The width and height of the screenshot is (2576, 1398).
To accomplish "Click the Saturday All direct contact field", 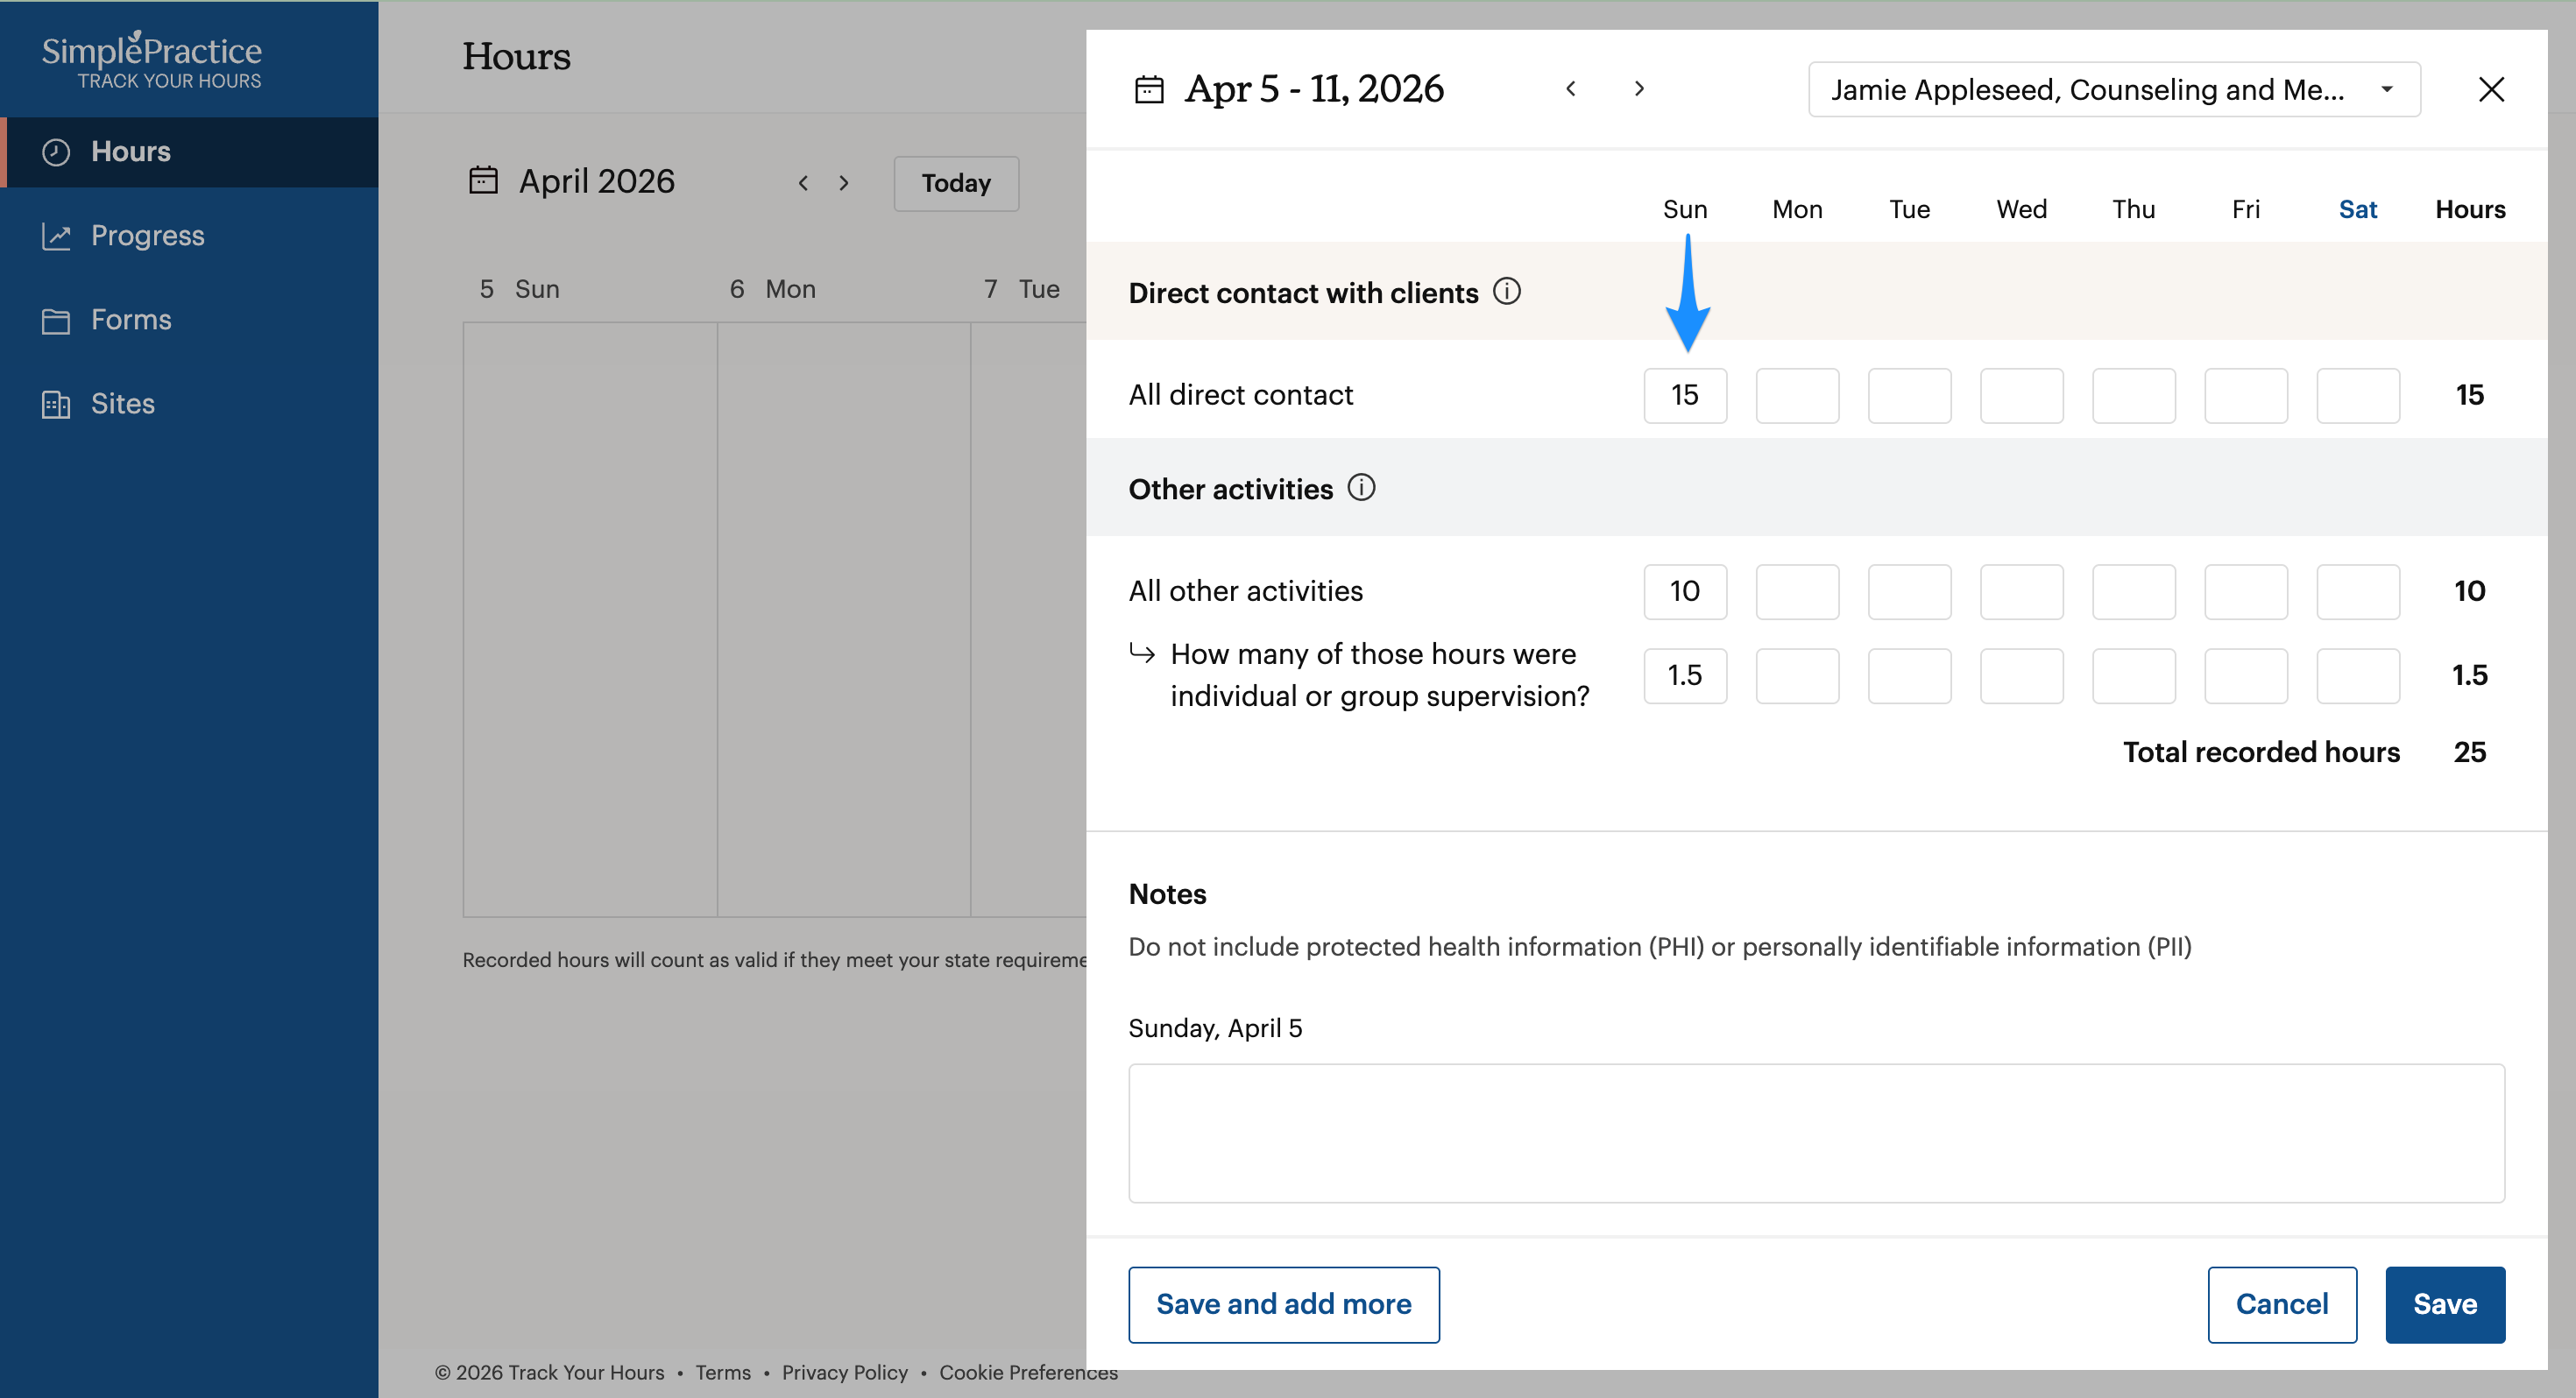I will (2357, 396).
